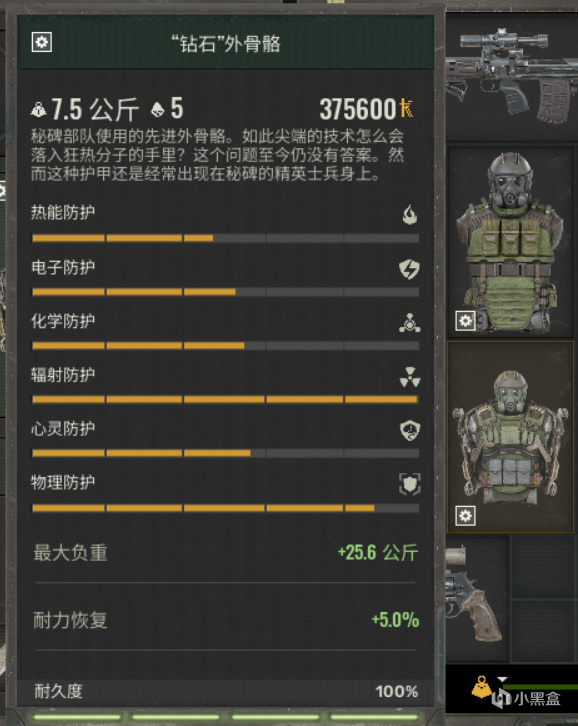Click the electrical protection lightning shield icon
The width and height of the screenshot is (578, 726).
[409, 269]
